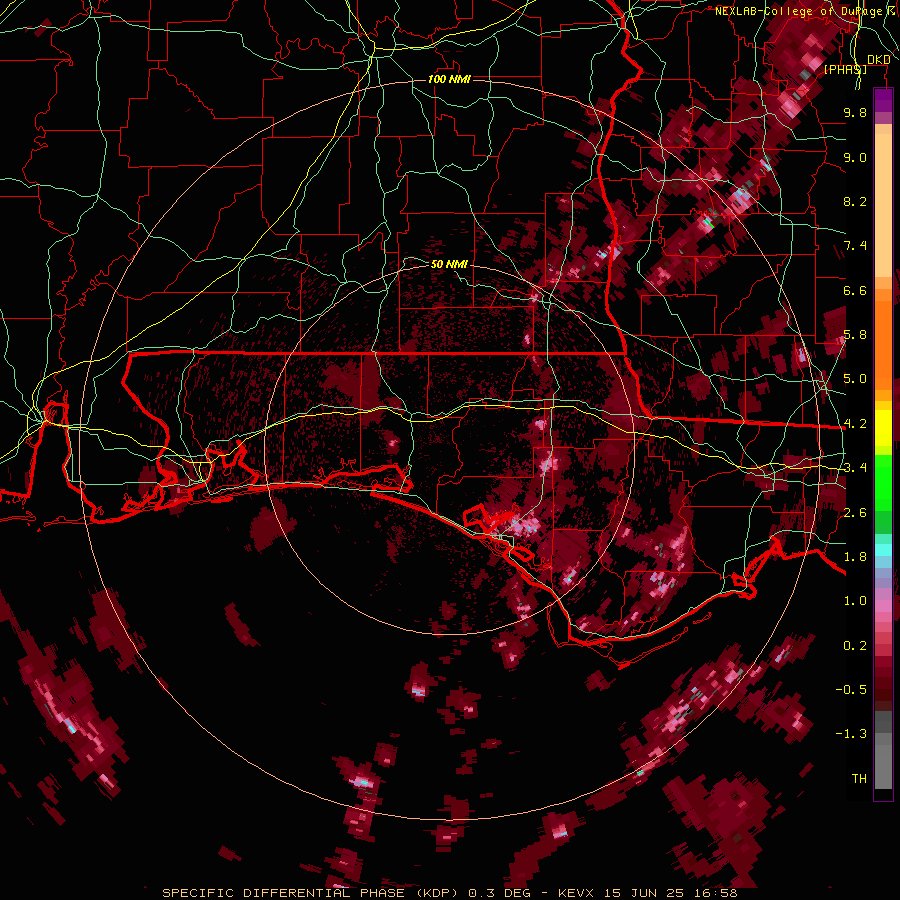Click the 5.8 colorbar scale label
Image resolution: width=900 pixels, height=900 pixels.
point(855,335)
